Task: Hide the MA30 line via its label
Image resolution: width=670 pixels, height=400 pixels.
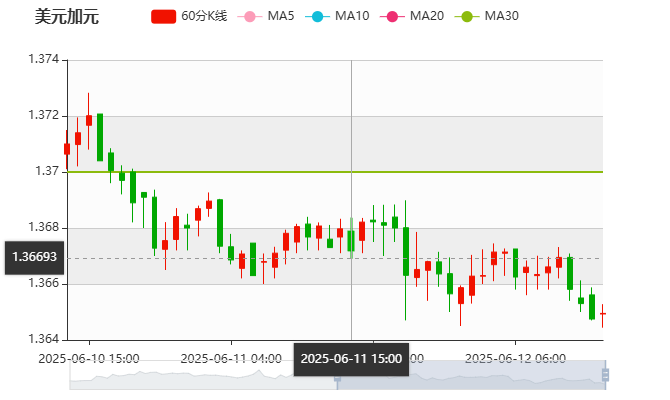Action: coord(501,16)
